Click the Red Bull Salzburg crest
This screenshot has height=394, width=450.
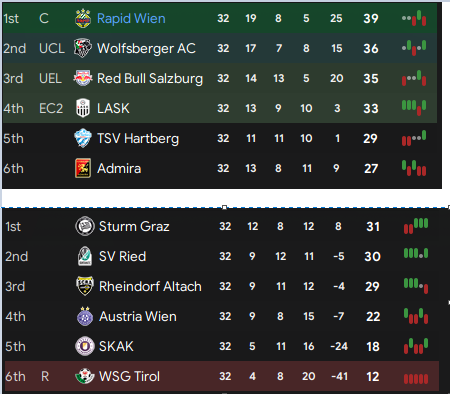83,78
